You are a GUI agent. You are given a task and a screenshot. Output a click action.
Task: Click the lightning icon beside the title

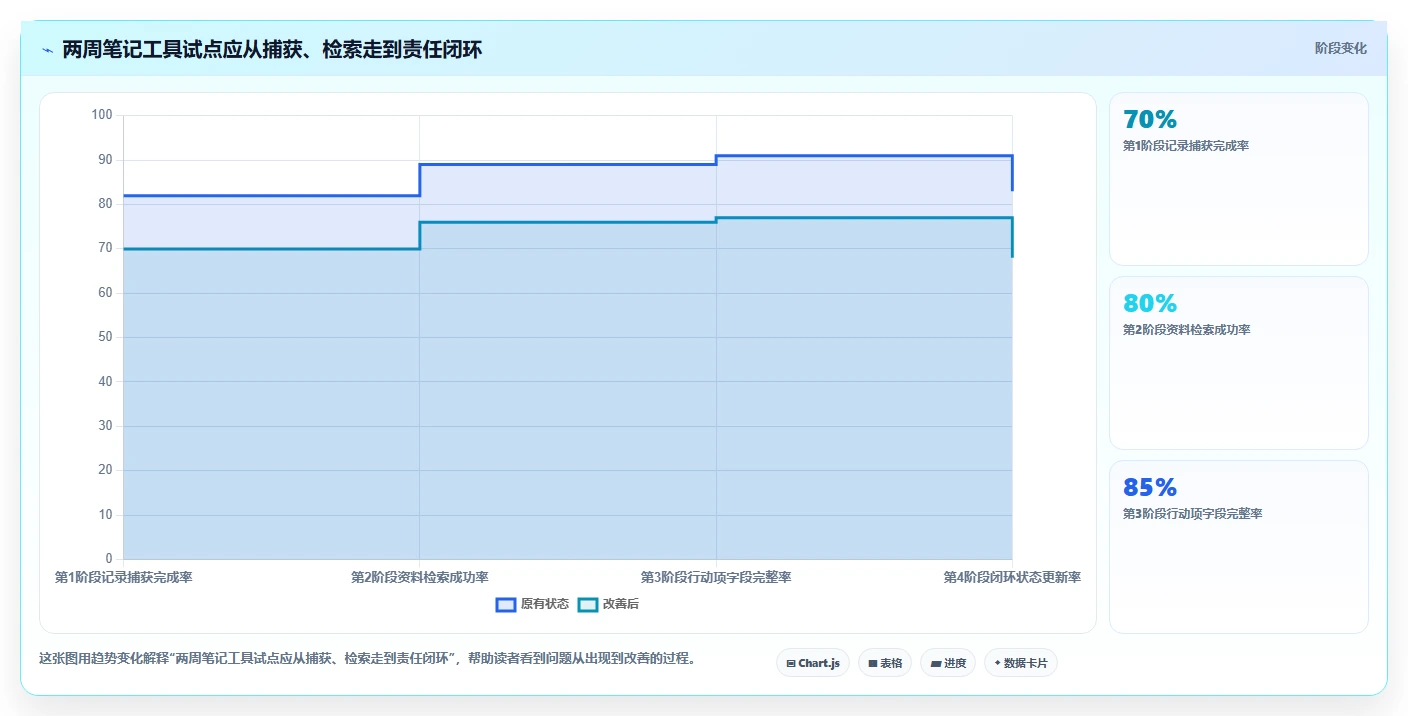[x=47, y=50]
